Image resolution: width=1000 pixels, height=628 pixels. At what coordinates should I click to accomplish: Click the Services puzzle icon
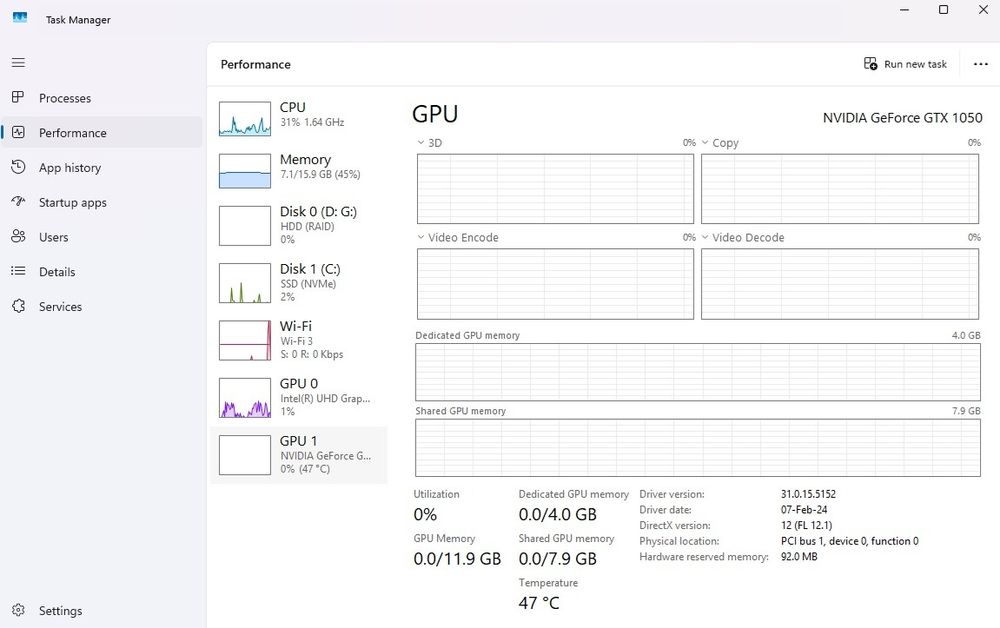pos(18,306)
